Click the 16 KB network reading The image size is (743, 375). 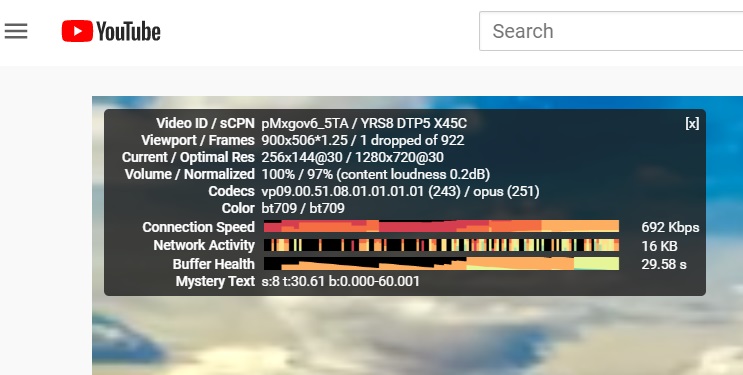coord(659,246)
